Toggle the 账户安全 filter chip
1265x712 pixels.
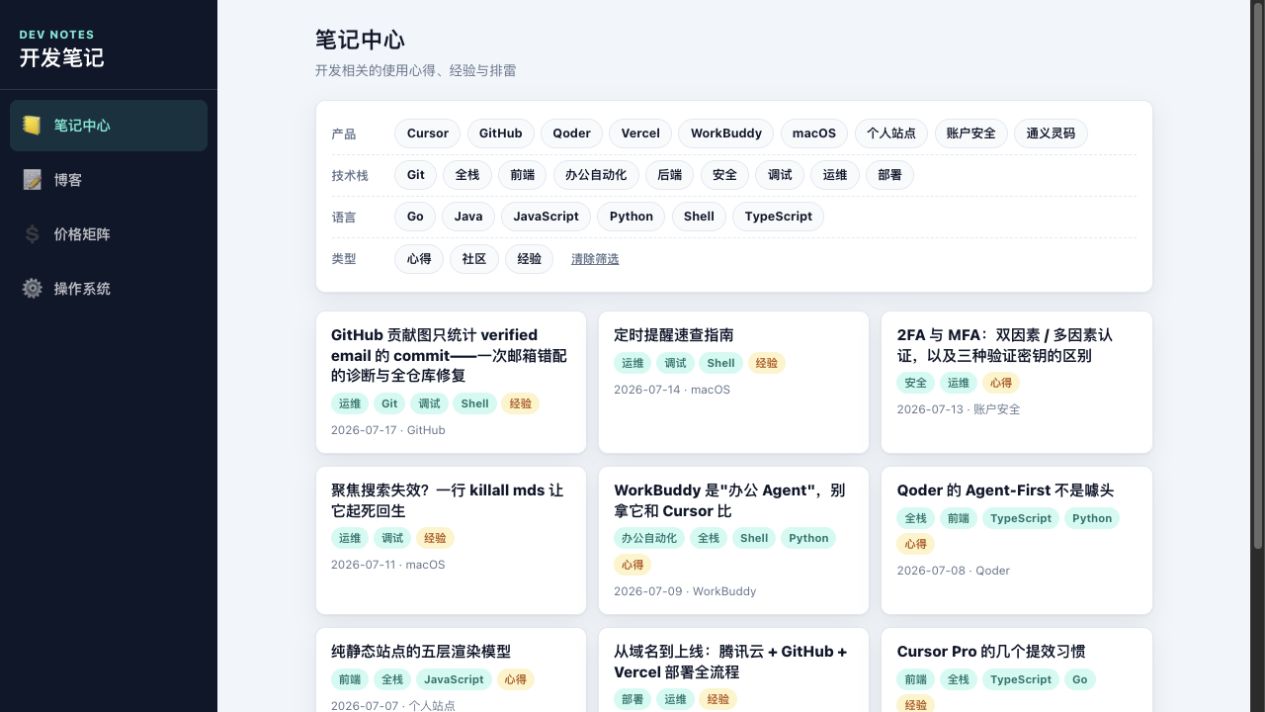pos(971,133)
